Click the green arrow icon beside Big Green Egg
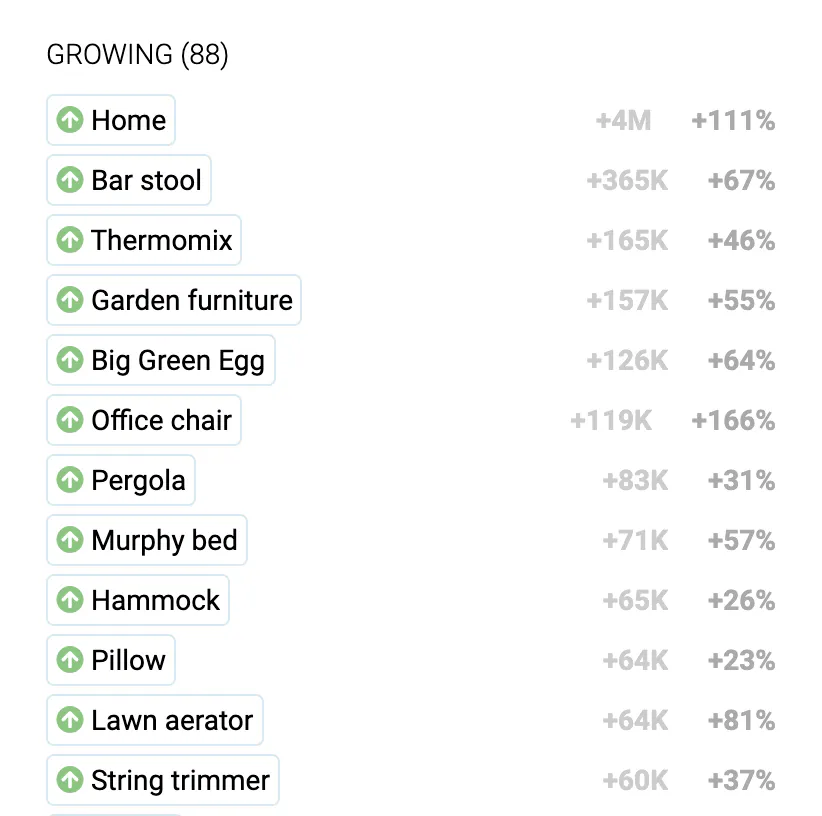This screenshot has height=816, width=822. (70, 360)
